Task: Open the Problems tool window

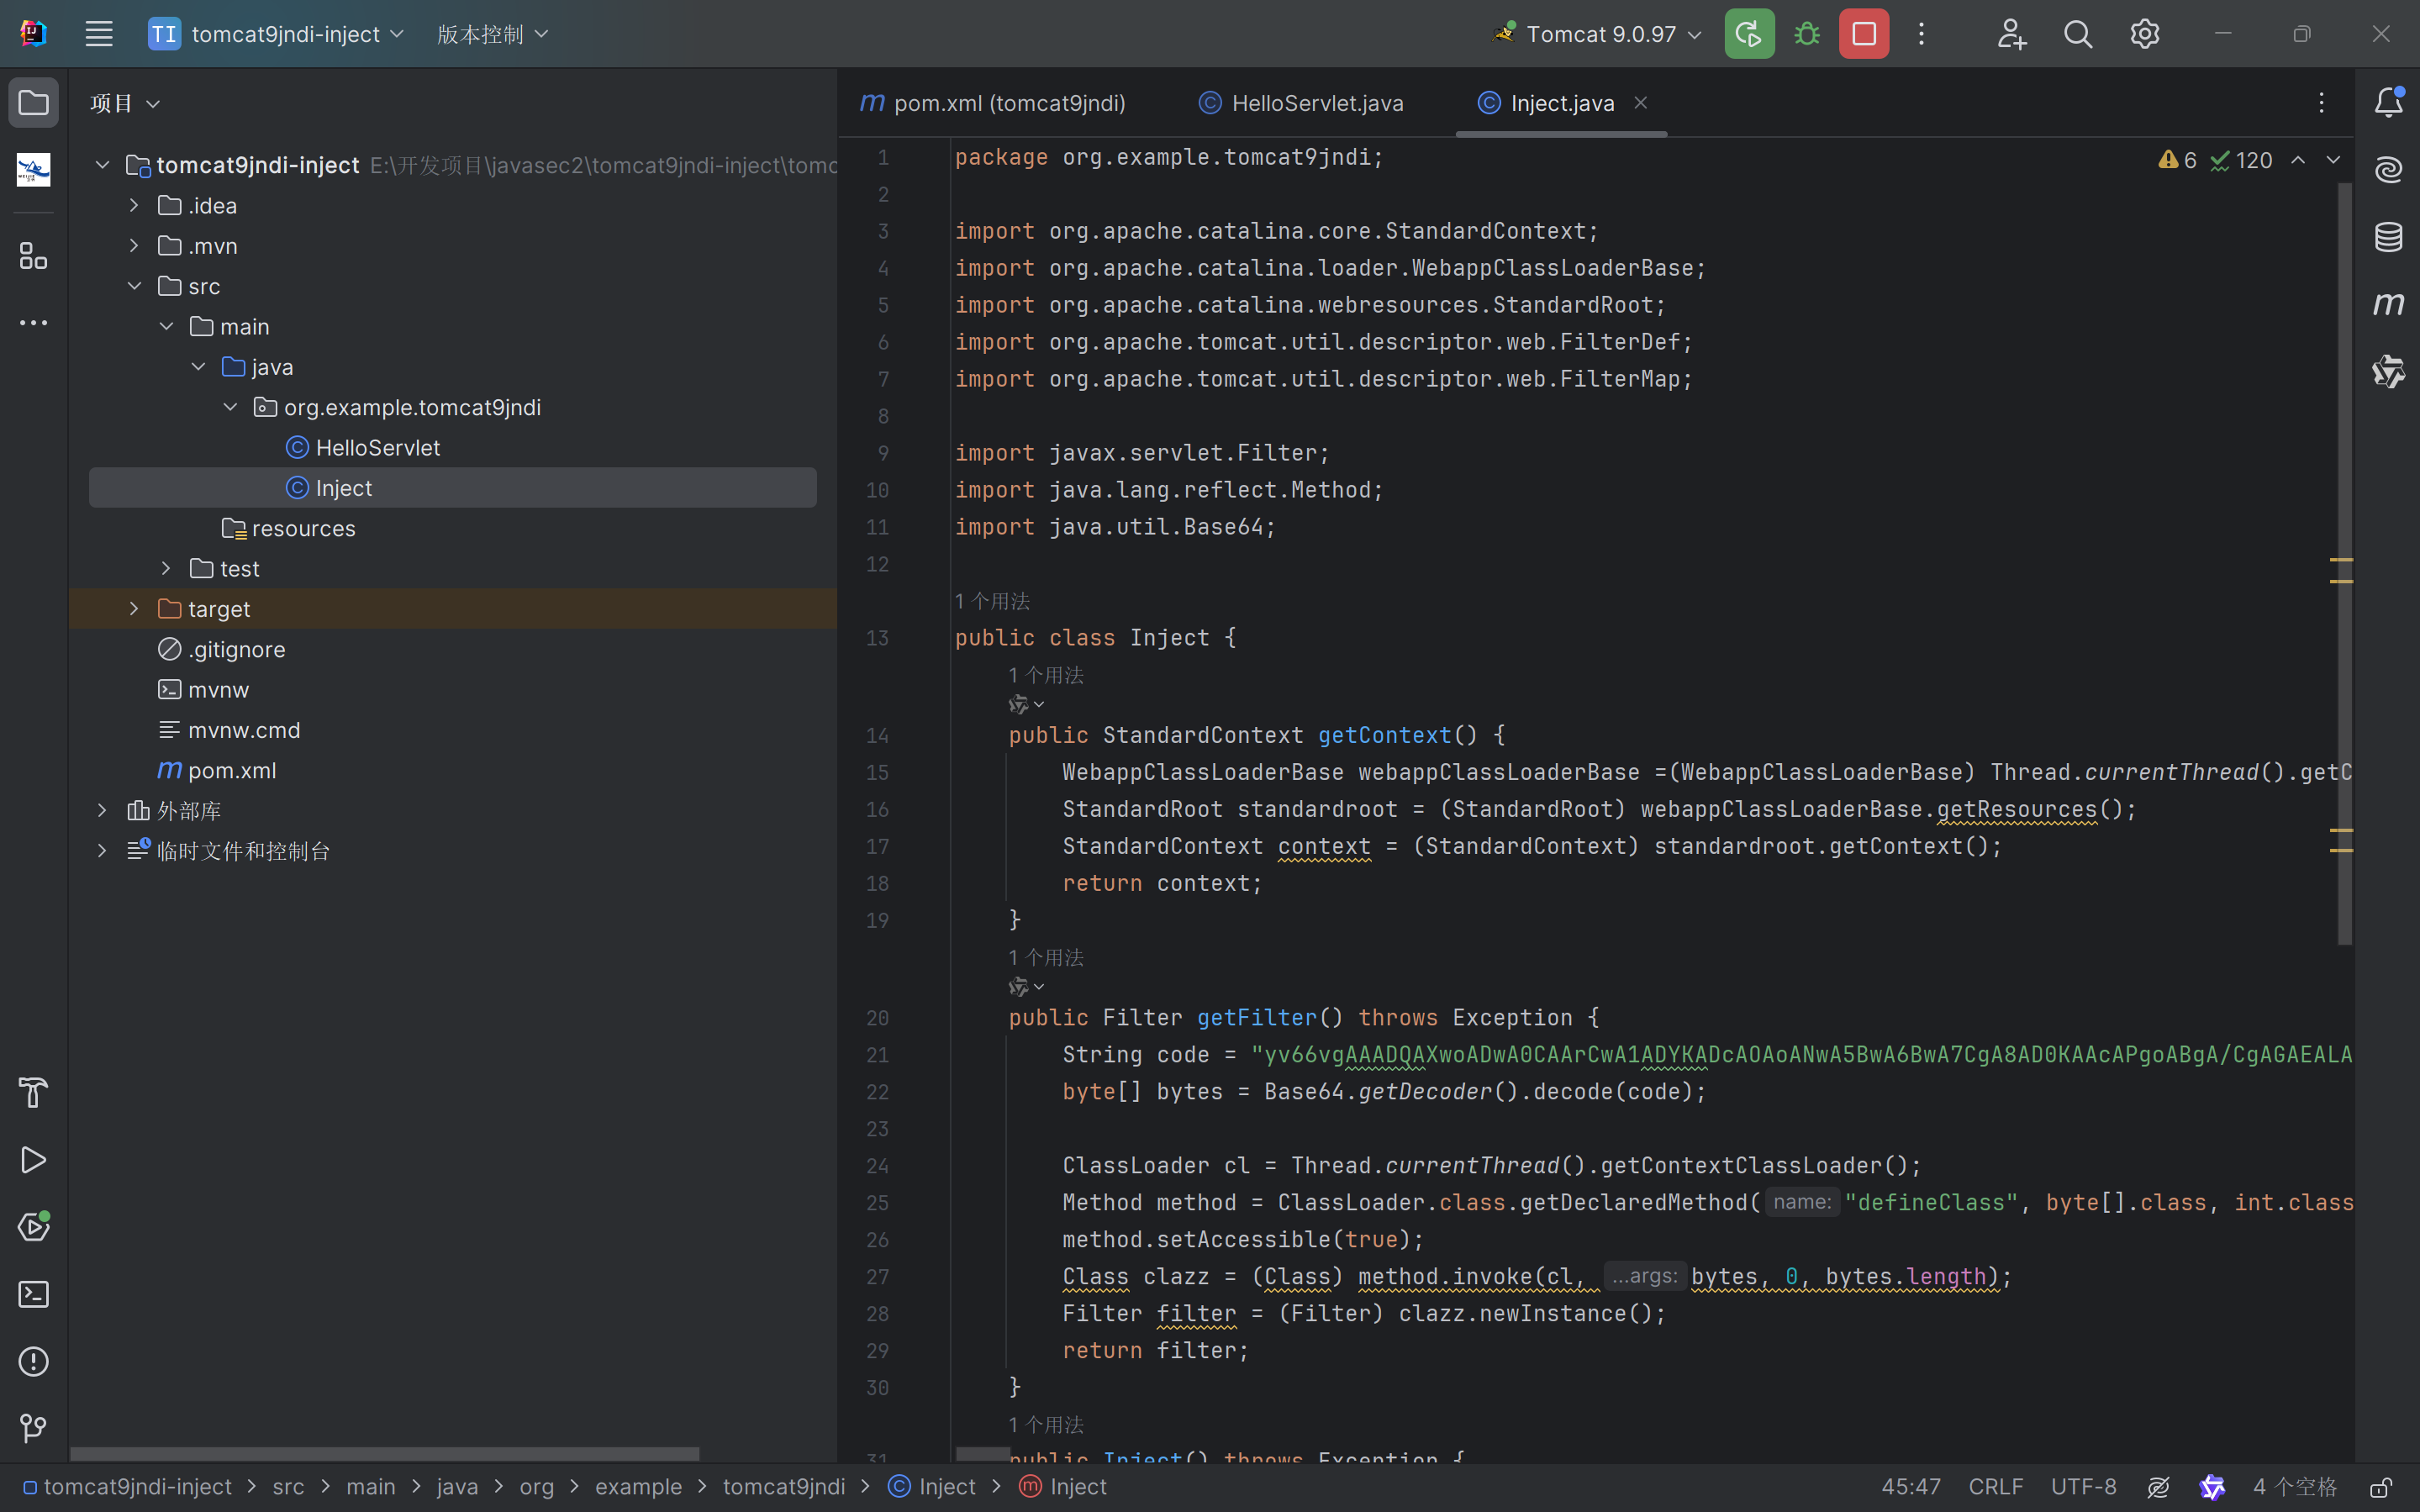Action: pos(33,1361)
